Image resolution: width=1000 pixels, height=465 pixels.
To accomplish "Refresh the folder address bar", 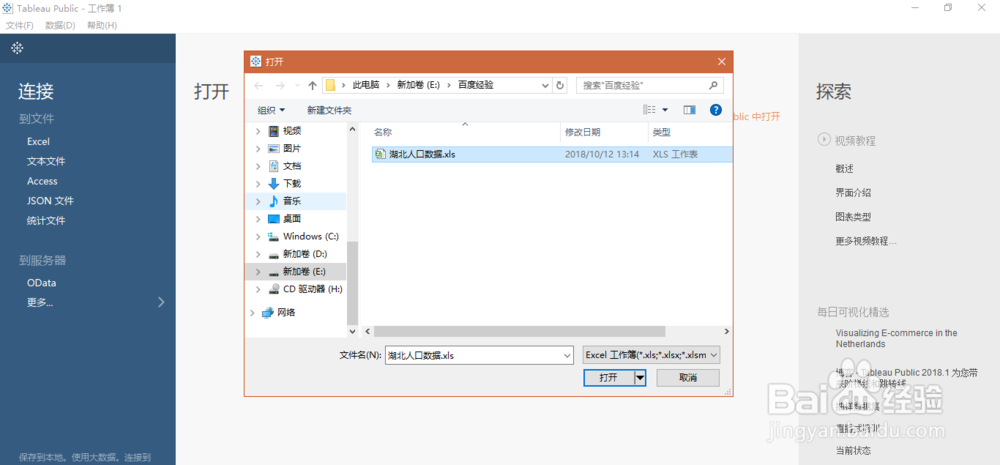I will point(560,85).
